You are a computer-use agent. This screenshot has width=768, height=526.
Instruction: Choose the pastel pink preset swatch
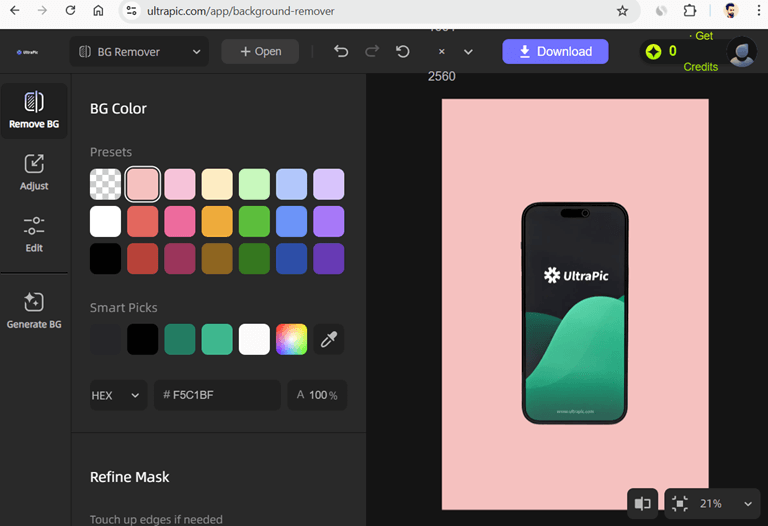point(180,184)
